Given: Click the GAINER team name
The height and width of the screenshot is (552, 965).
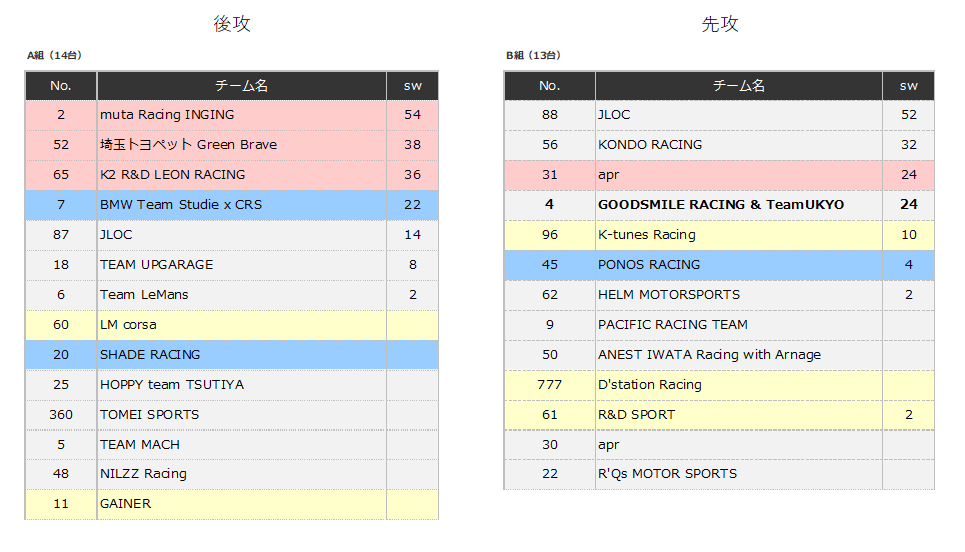Looking at the screenshot, I should coord(125,504).
